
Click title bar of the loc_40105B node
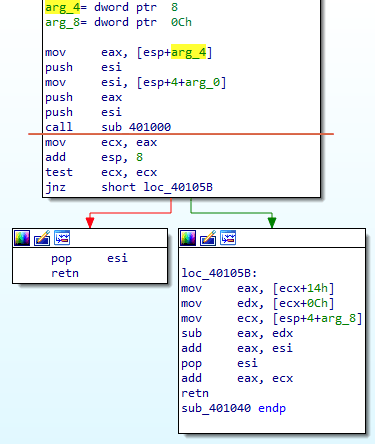[x=272, y=238]
